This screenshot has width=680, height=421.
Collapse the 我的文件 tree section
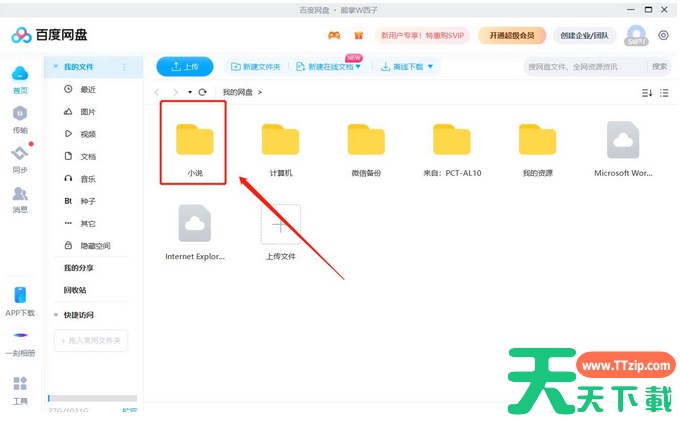click(x=56, y=67)
